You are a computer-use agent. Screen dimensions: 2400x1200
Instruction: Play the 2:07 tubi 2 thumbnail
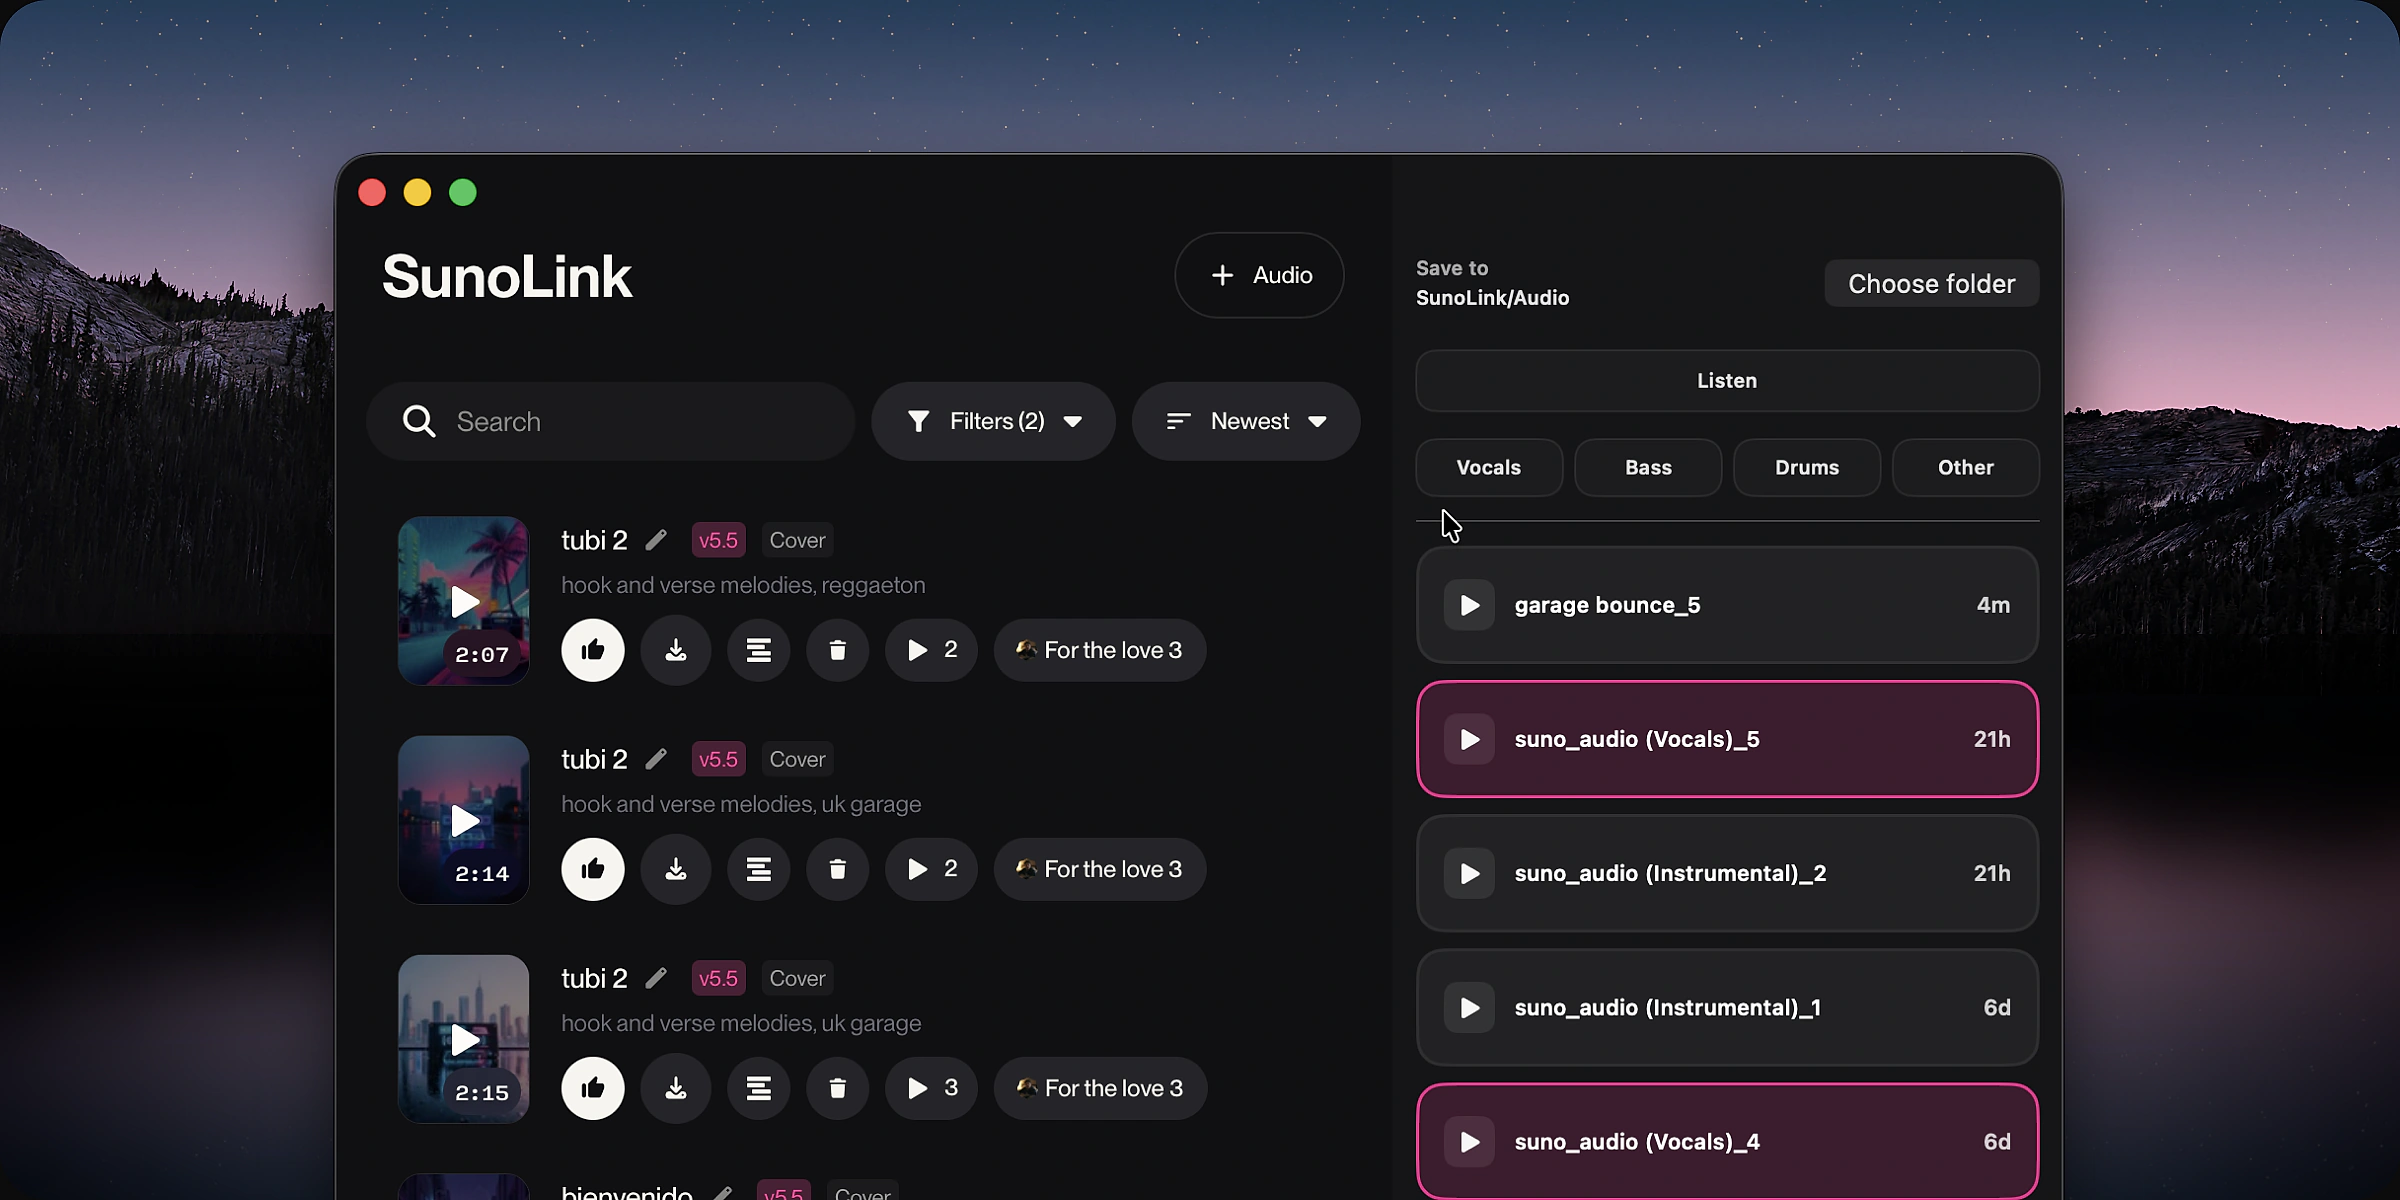pos(464,601)
